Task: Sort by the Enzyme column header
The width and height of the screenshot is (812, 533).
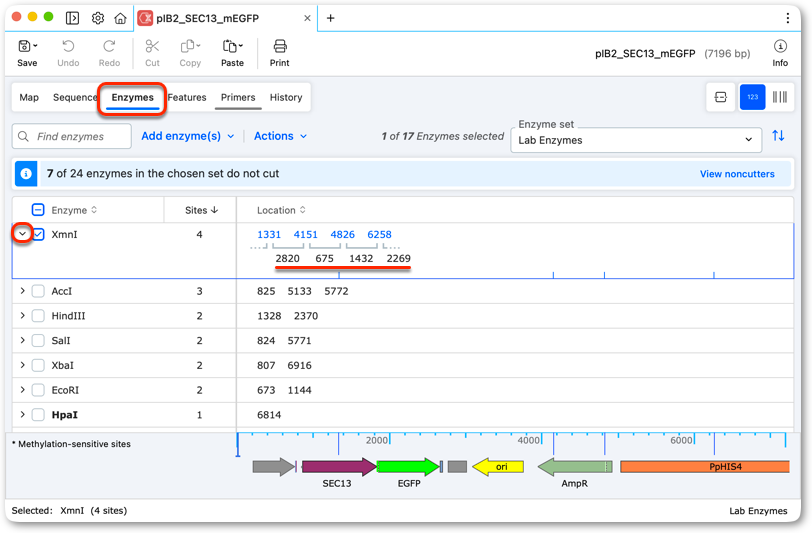Action: (x=74, y=210)
